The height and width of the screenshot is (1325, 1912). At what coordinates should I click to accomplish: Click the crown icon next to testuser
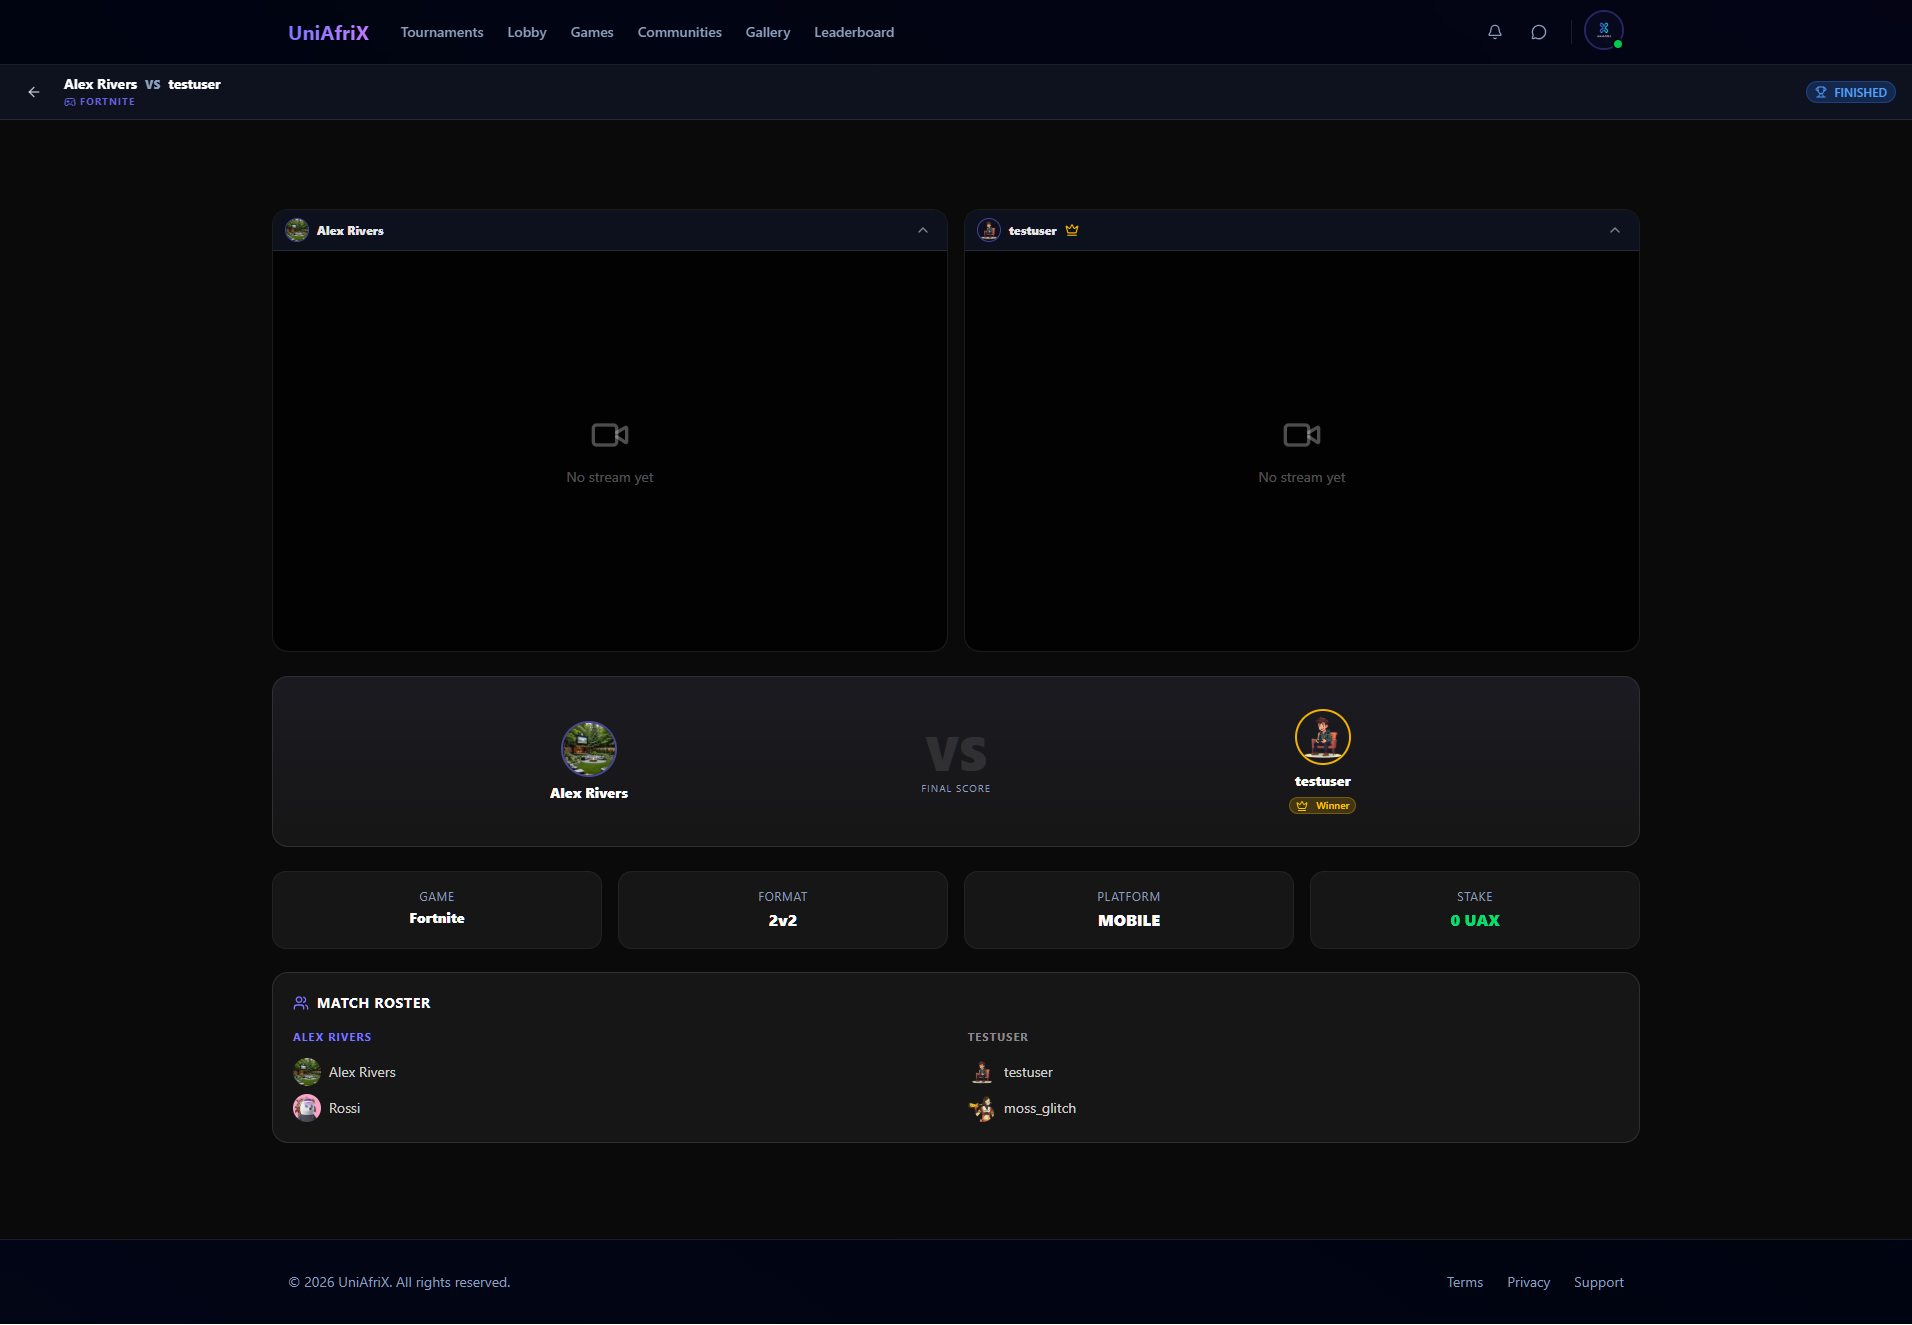click(x=1072, y=230)
